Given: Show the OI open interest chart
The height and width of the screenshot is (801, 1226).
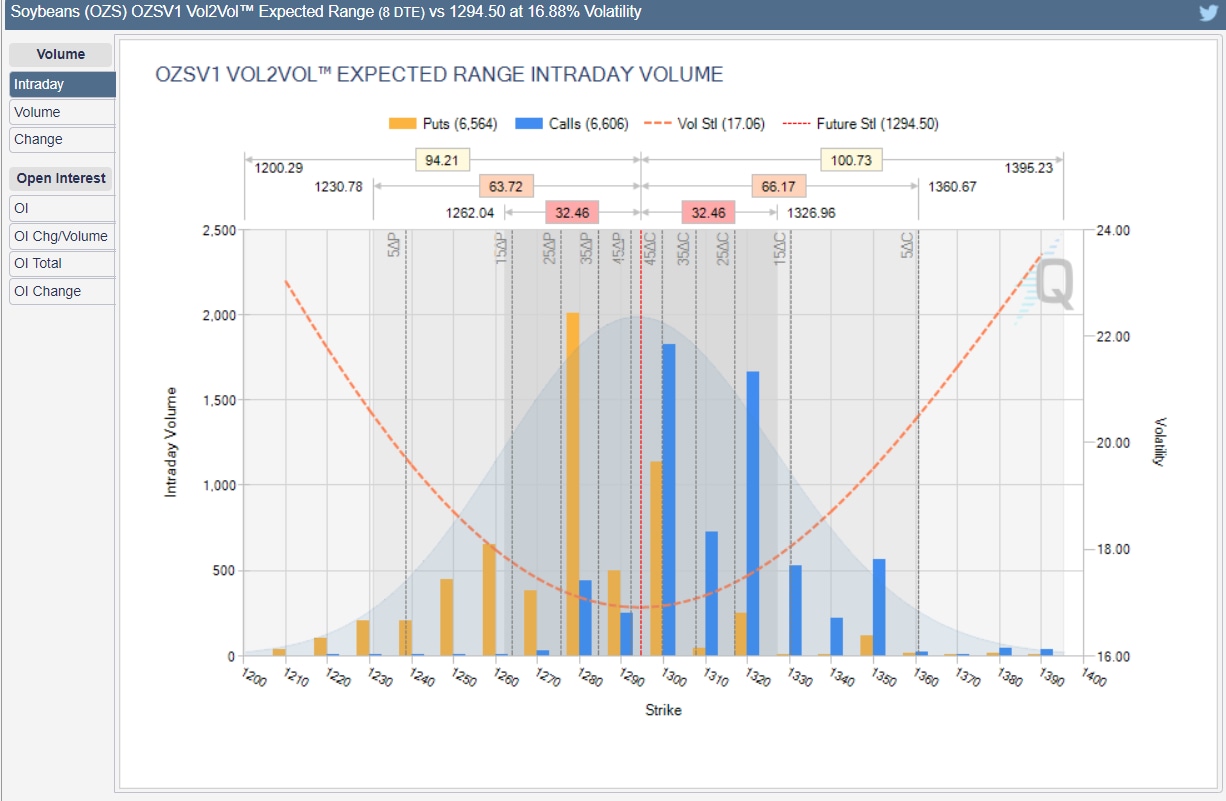Looking at the screenshot, I should point(61,208).
